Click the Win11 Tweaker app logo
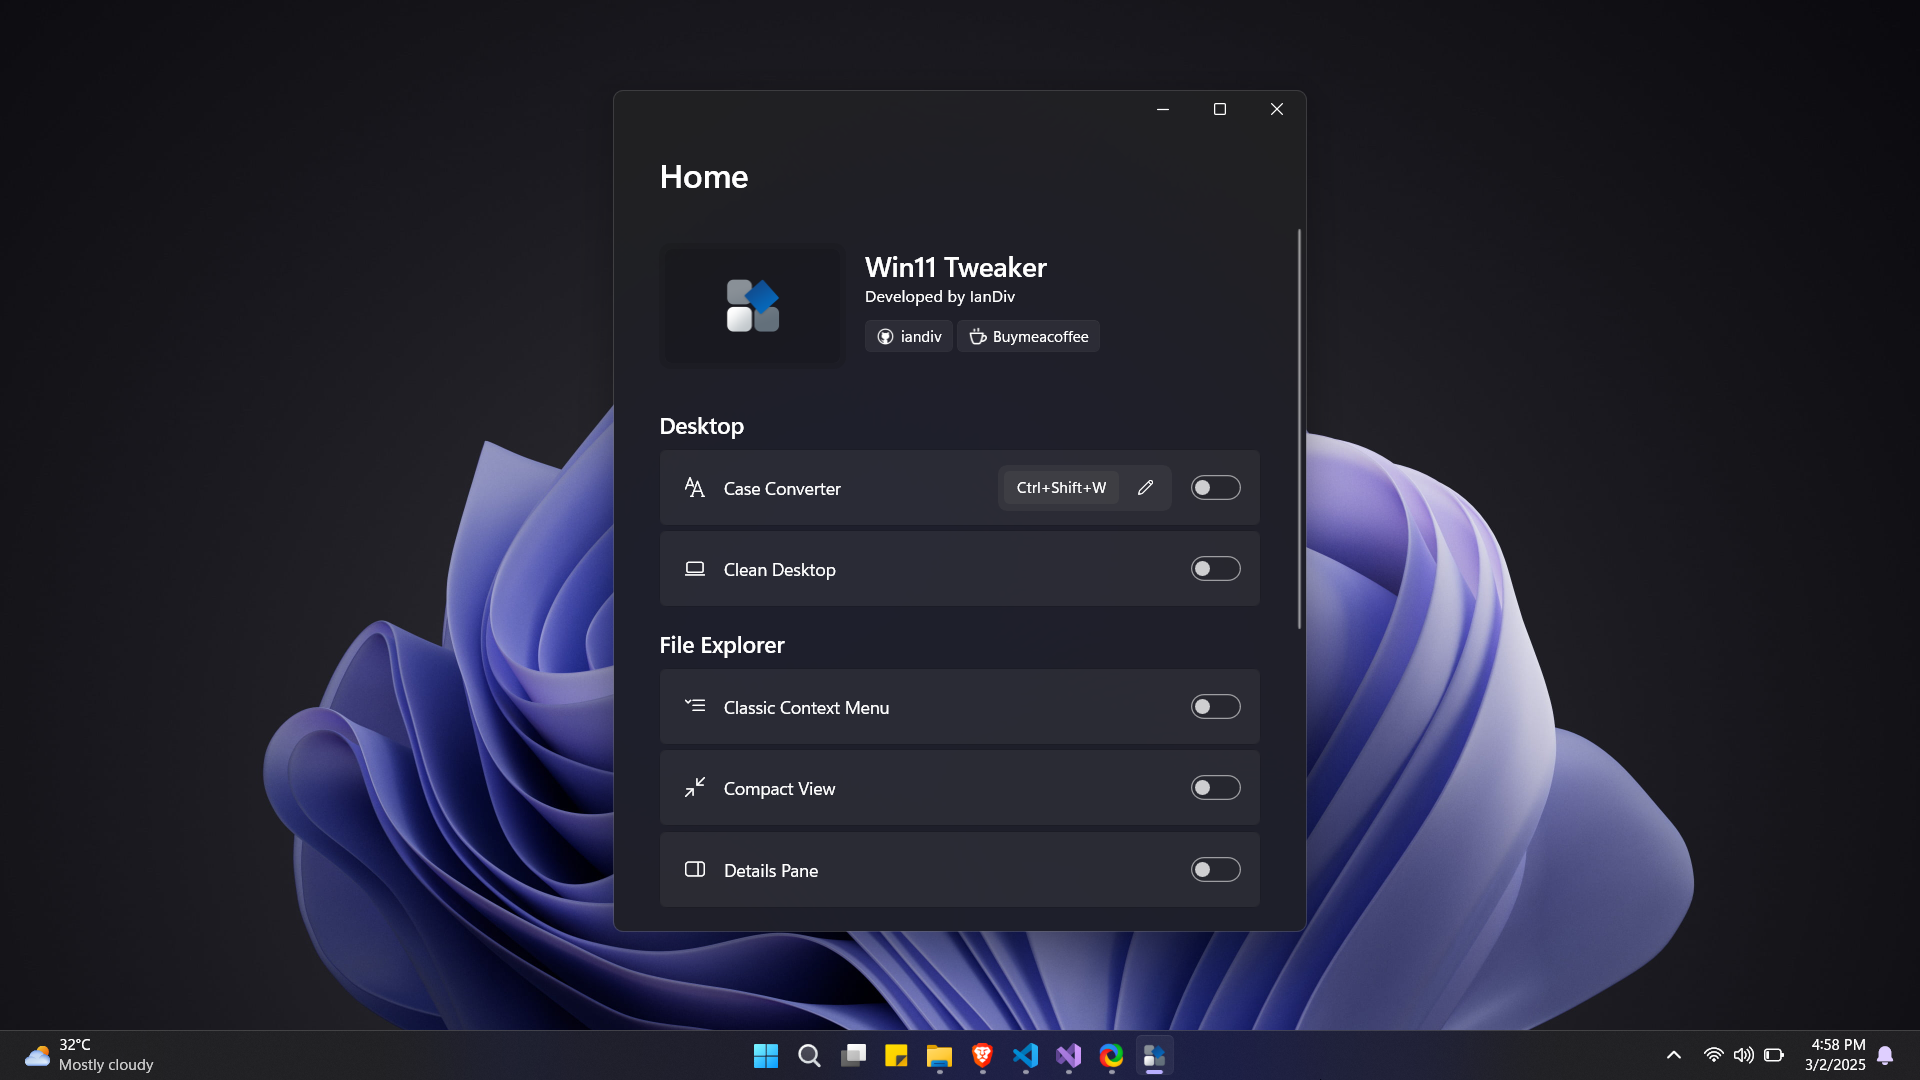This screenshot has width=1920, height=1080. point(753,306)
